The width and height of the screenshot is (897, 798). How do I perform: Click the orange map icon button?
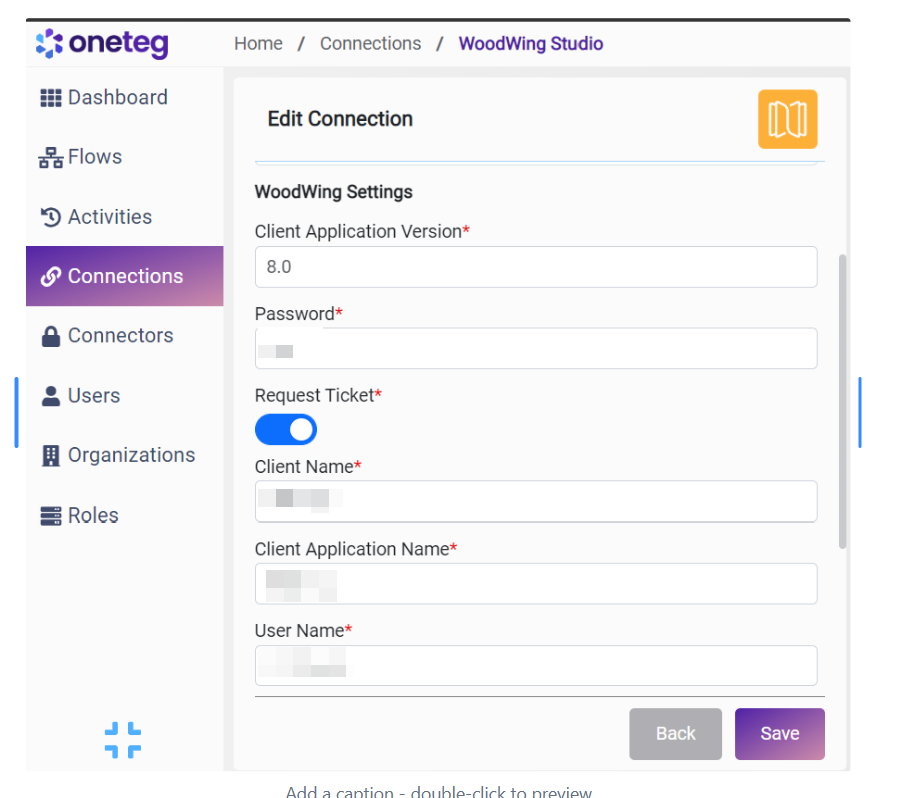click(787, 119)
